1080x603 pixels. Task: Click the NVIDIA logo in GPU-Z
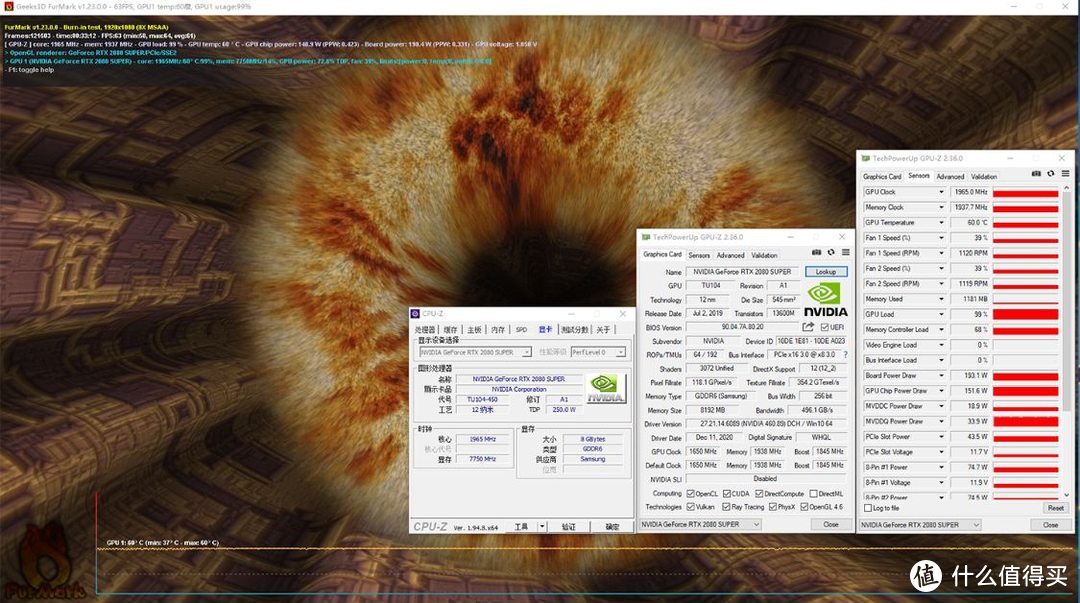coord(826,295)
